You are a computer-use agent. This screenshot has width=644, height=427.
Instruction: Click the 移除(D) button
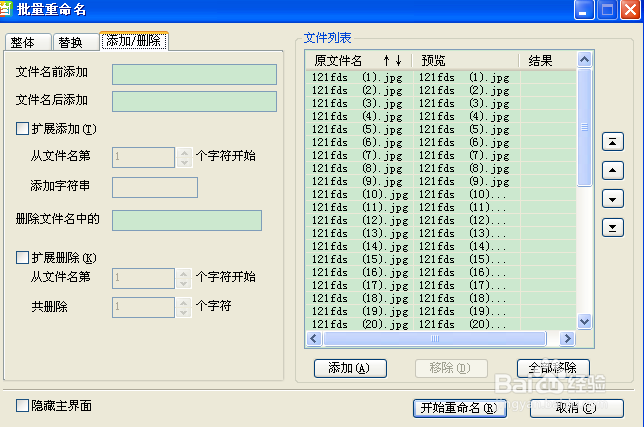click(451, 368)
